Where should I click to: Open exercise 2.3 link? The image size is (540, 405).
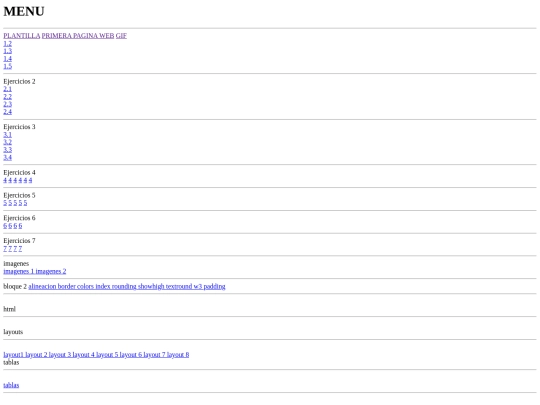click(x=8, y=104)
